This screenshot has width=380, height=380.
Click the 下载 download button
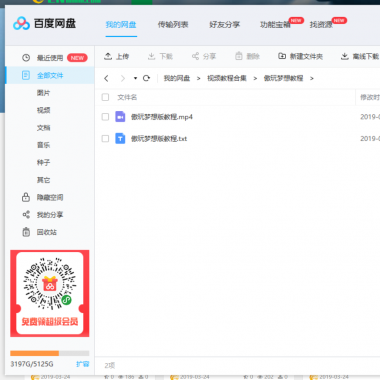click(x=160, y=56)
